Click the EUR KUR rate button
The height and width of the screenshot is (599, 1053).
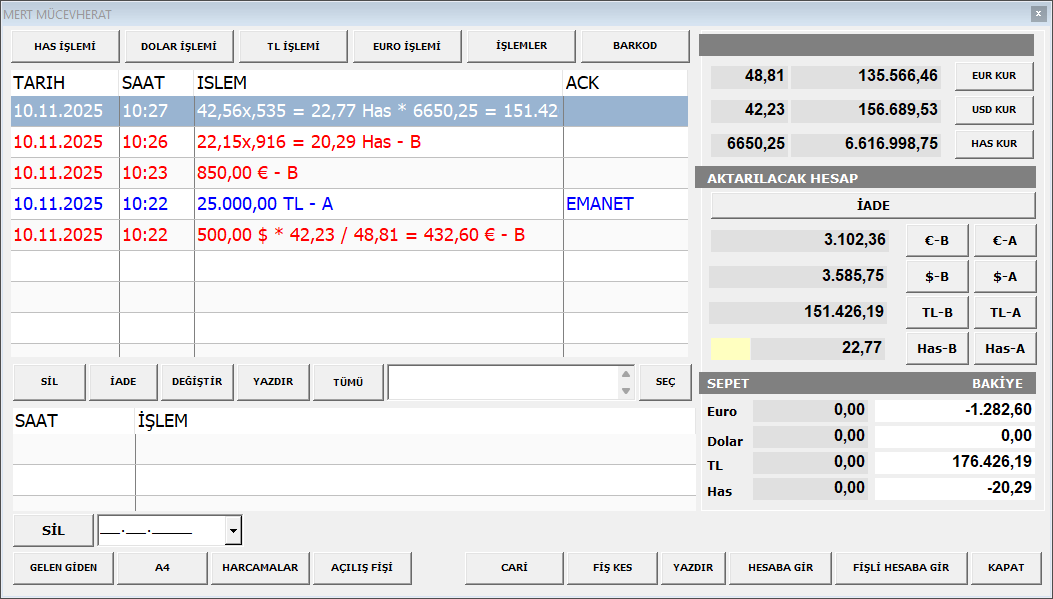click(x=993, y=76)
